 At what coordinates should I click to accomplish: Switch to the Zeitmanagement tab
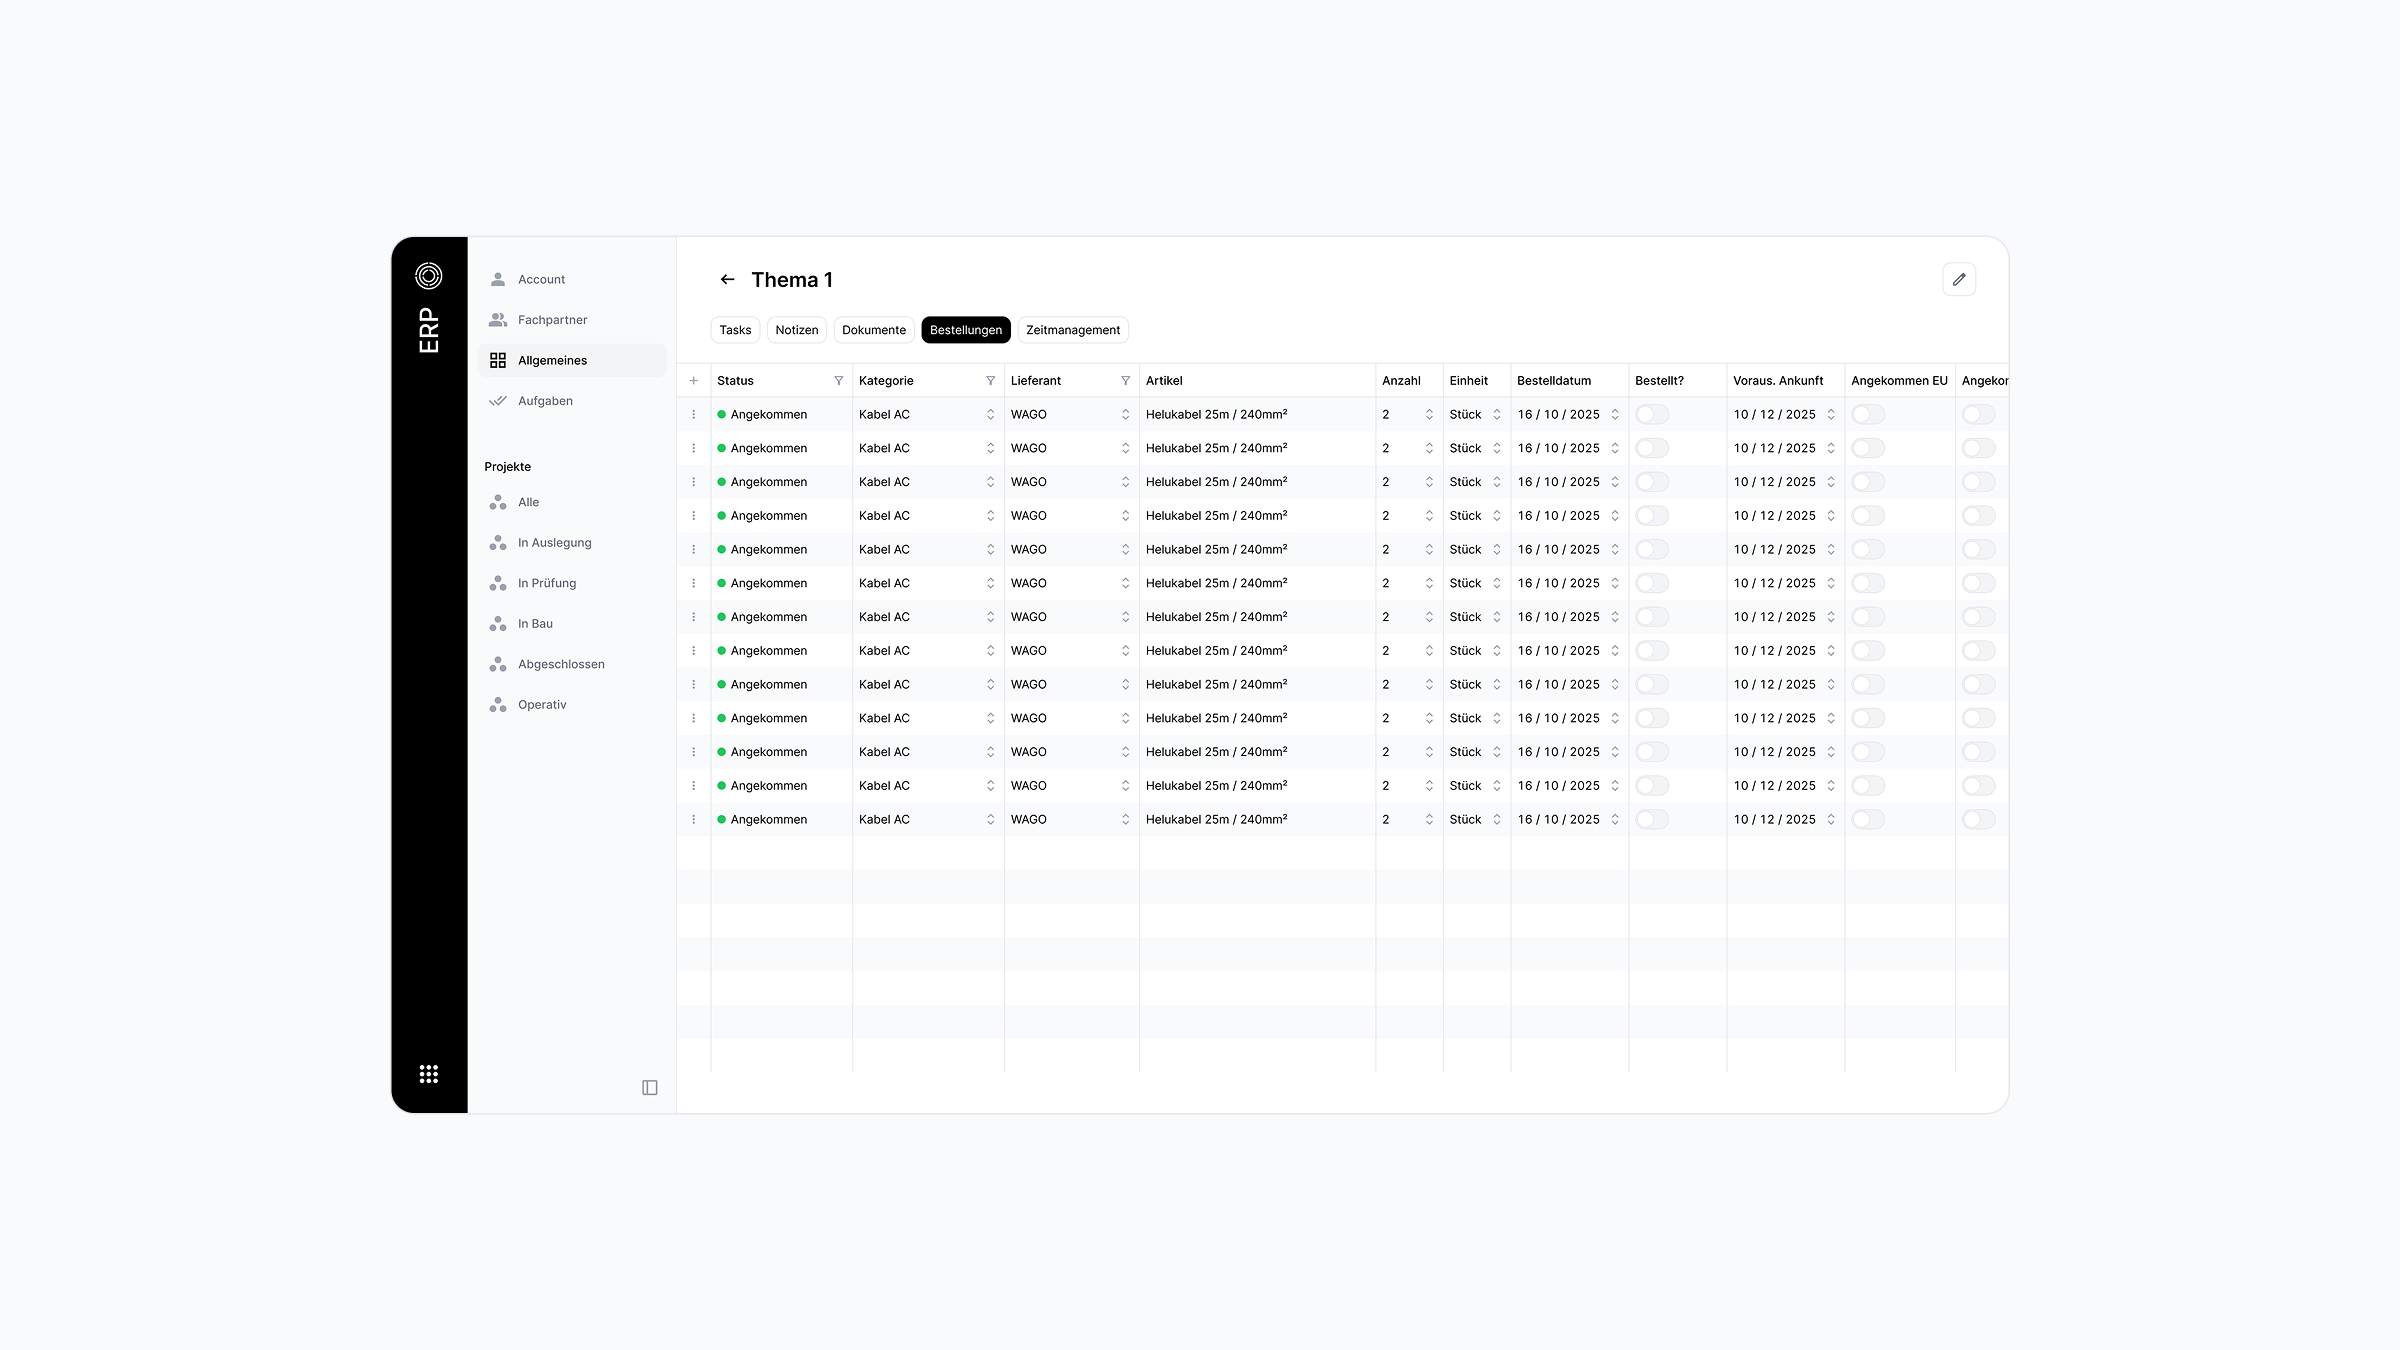[x=1072, y=330]
